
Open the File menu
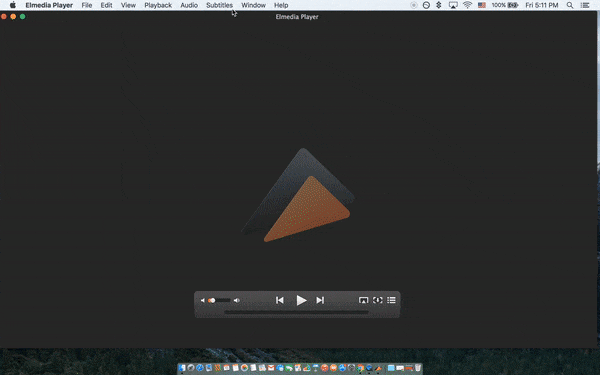click(87, 5)
